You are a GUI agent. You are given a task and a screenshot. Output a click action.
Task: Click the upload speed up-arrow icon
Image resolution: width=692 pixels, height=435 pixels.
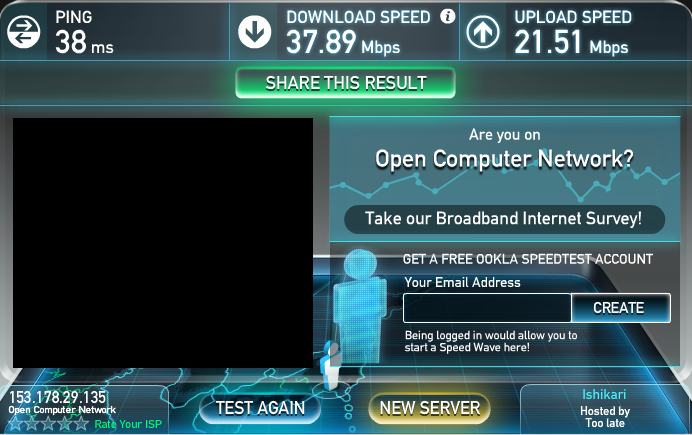pyautogui.click(x=483, y=32)
